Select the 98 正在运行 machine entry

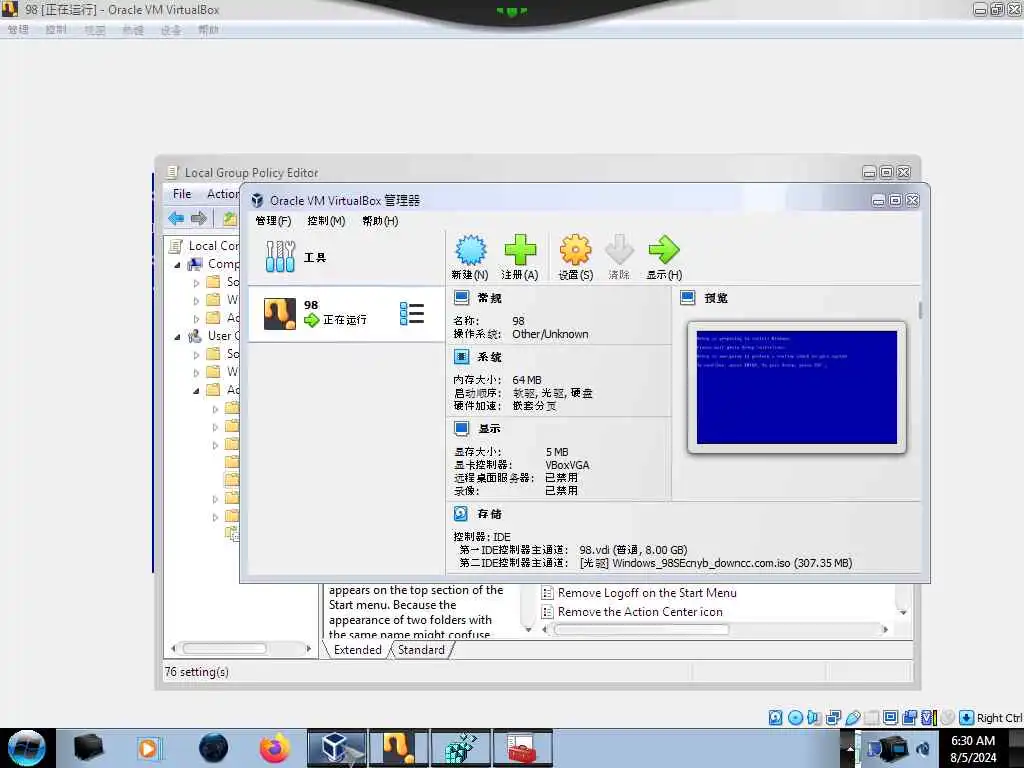click(x=346, y=314)
